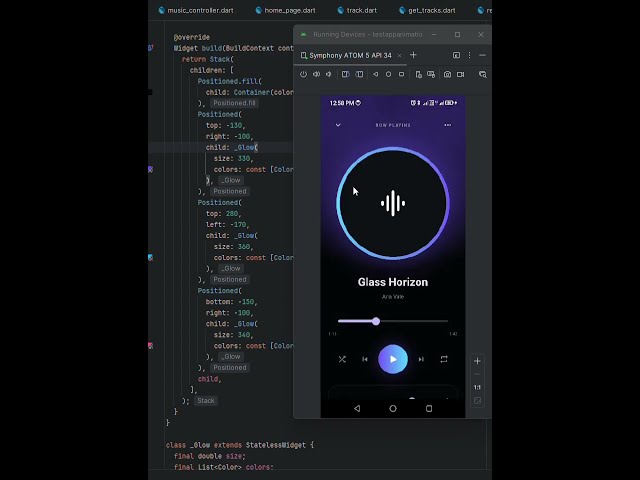
Task: Click the phone status bar time 12:58 PM
Action: click(342, 103)
